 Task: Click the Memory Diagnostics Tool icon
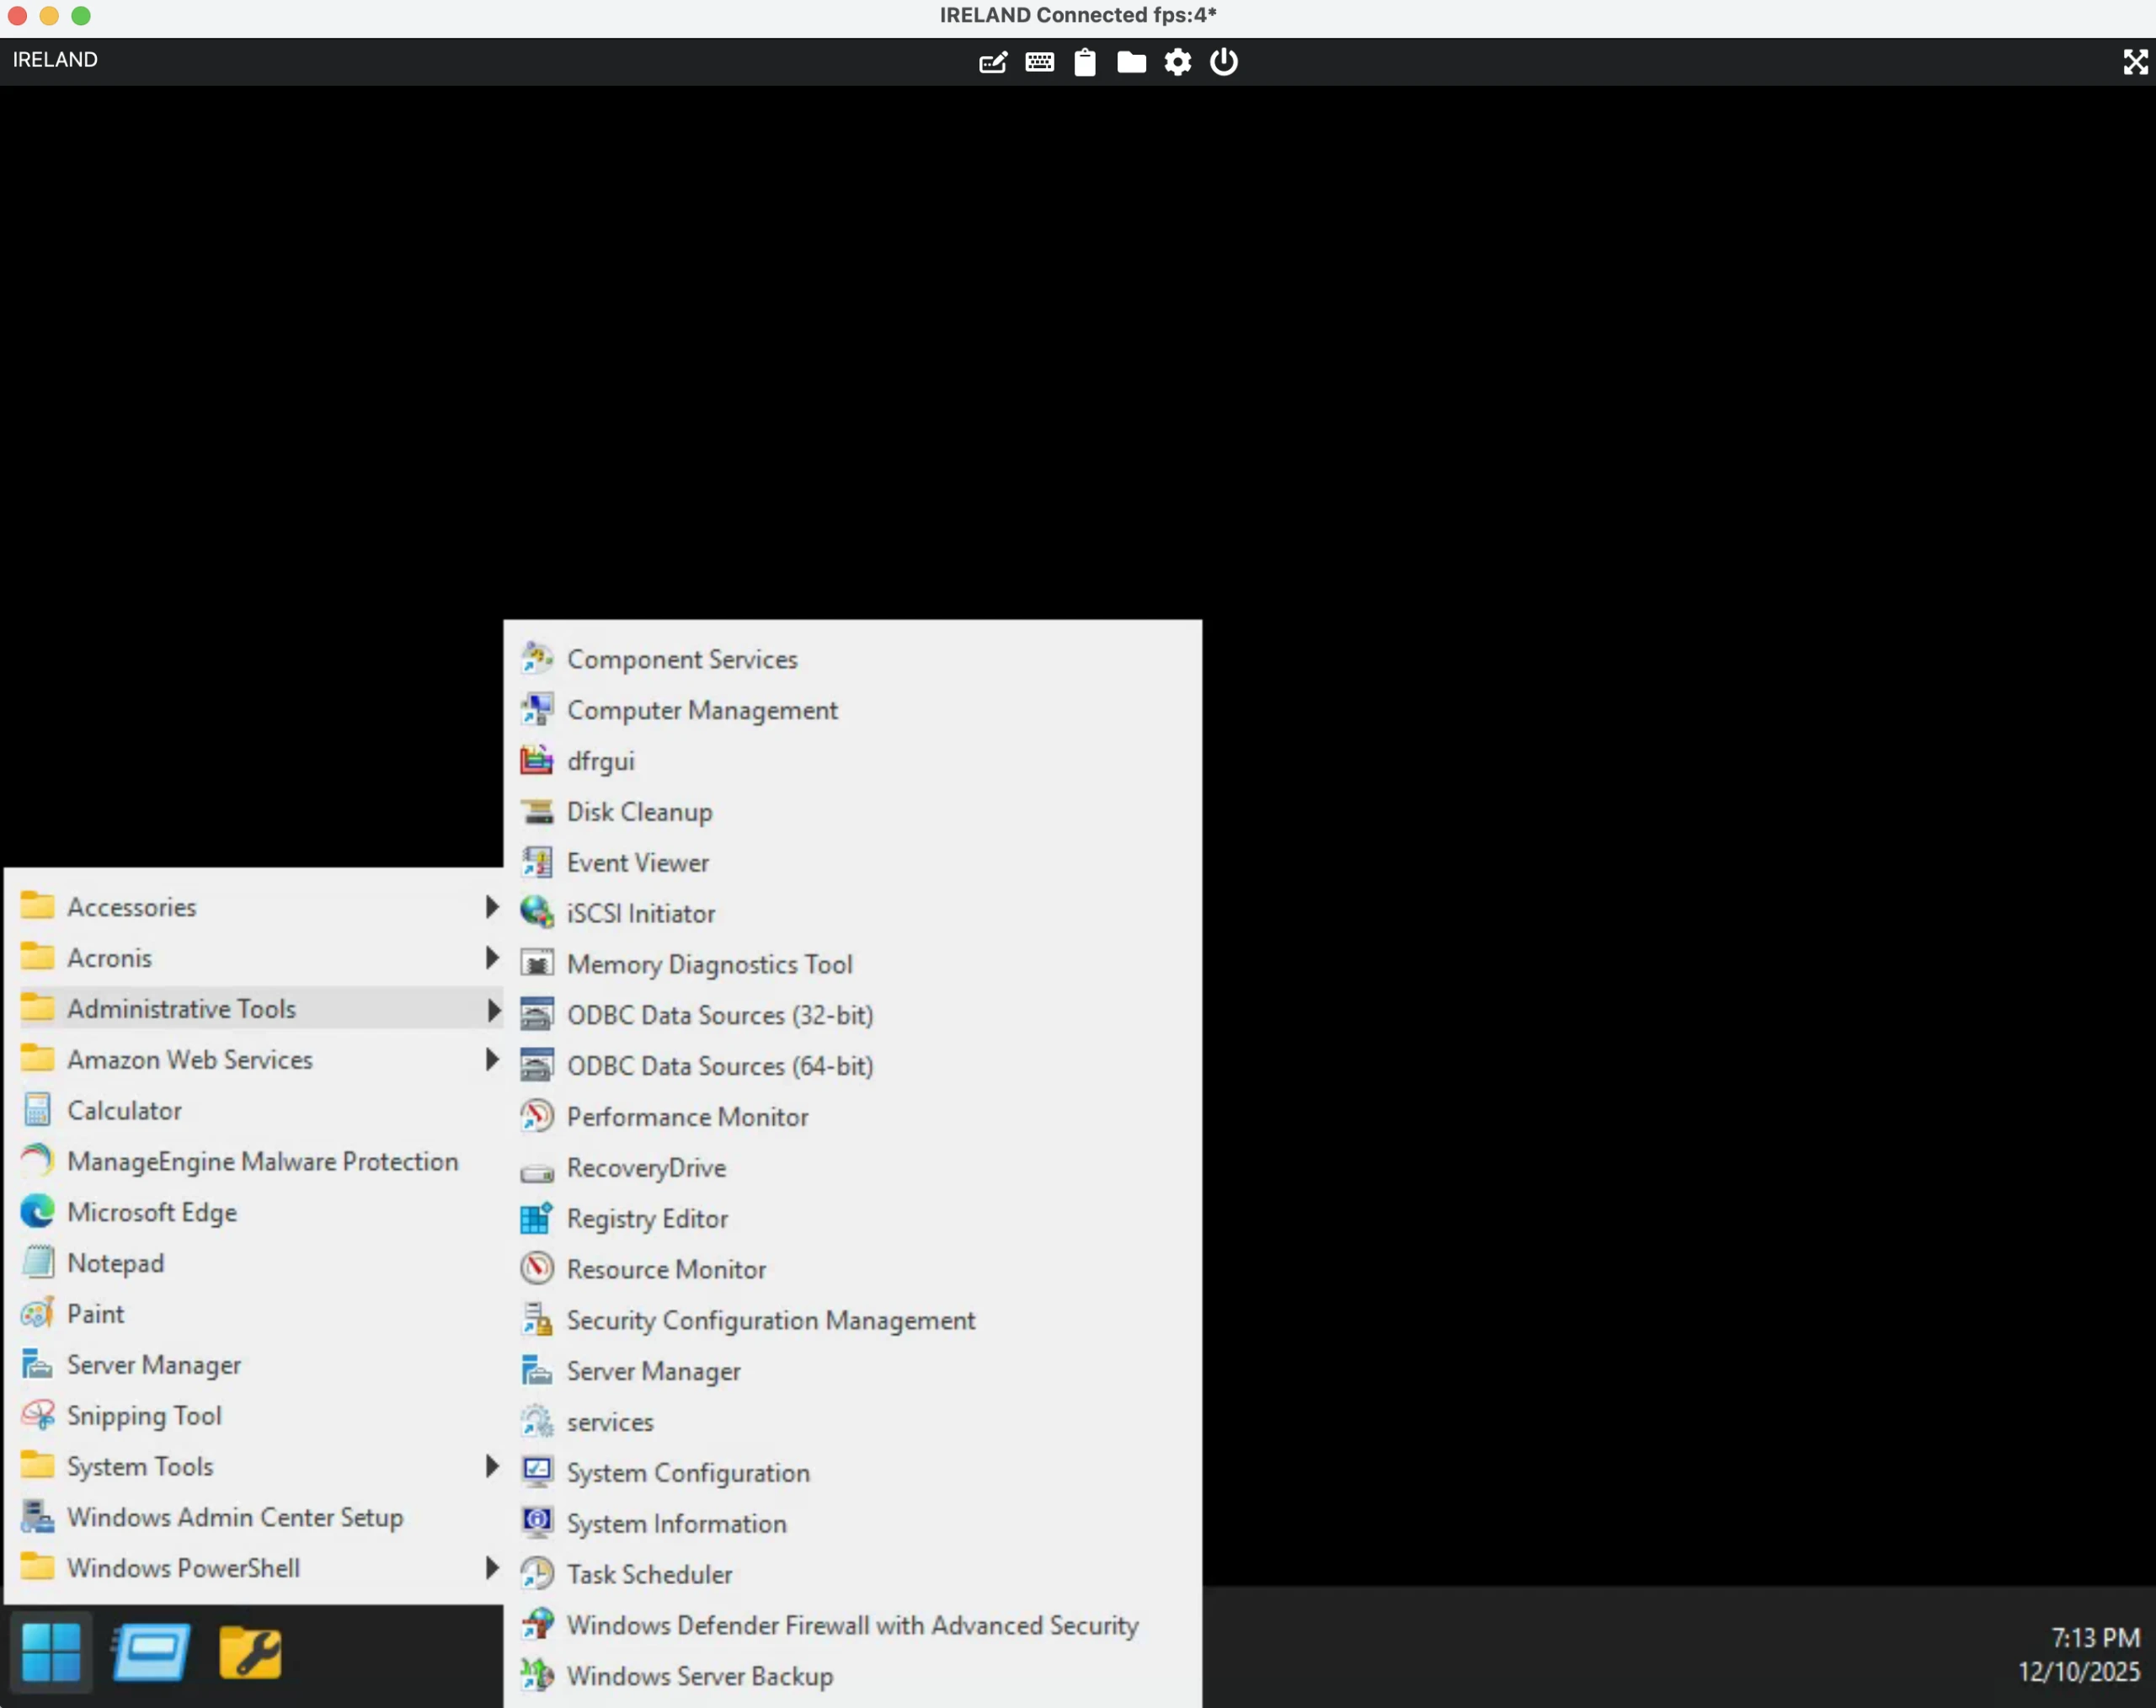[x=537, y=964]
